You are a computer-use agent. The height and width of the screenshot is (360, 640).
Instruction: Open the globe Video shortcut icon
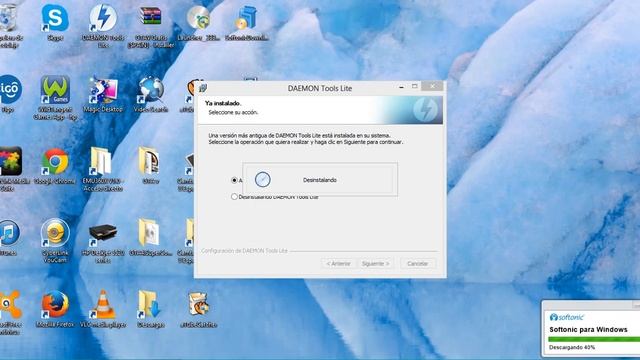pyautogui.click(x=151, y=90)
